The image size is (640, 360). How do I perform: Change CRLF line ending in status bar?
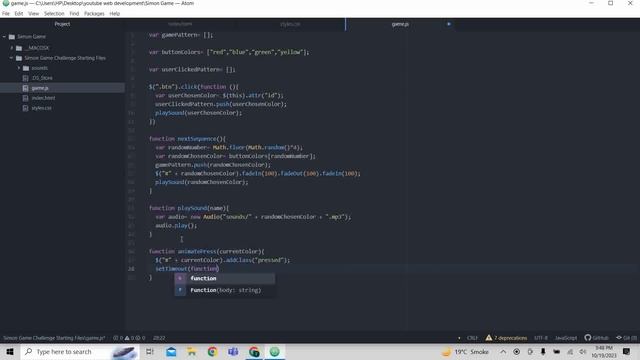pyautogui.click(x=472, y=338)
